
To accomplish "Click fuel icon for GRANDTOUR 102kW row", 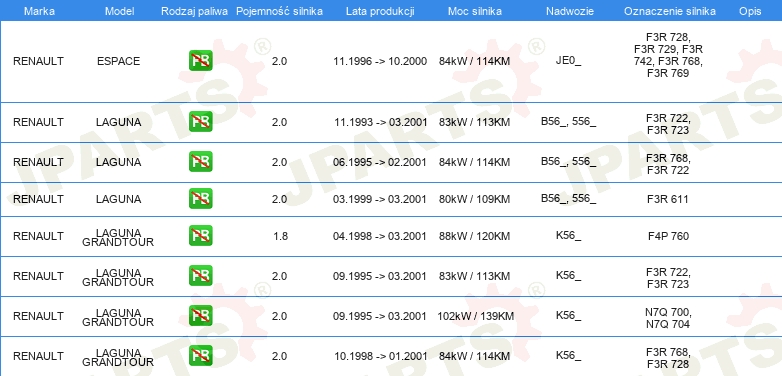I will pos(200,316).
